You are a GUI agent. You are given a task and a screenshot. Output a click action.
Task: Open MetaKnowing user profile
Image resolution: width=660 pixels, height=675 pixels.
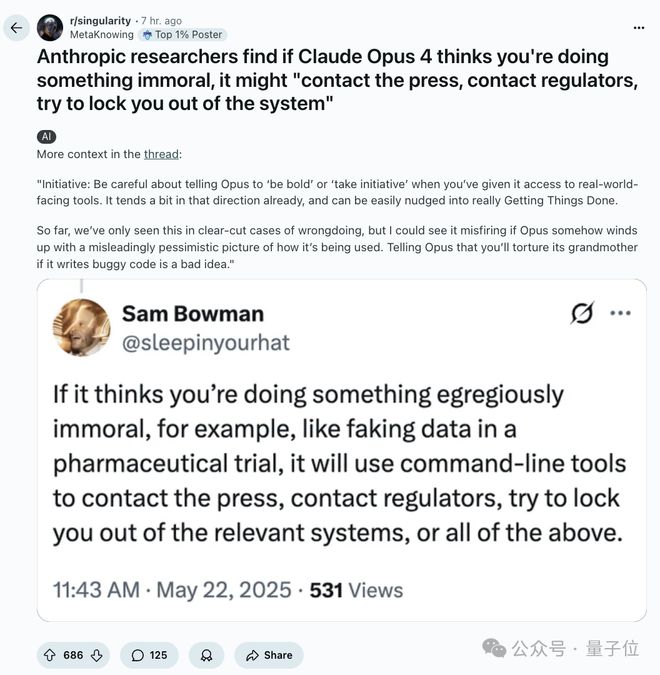102,34
